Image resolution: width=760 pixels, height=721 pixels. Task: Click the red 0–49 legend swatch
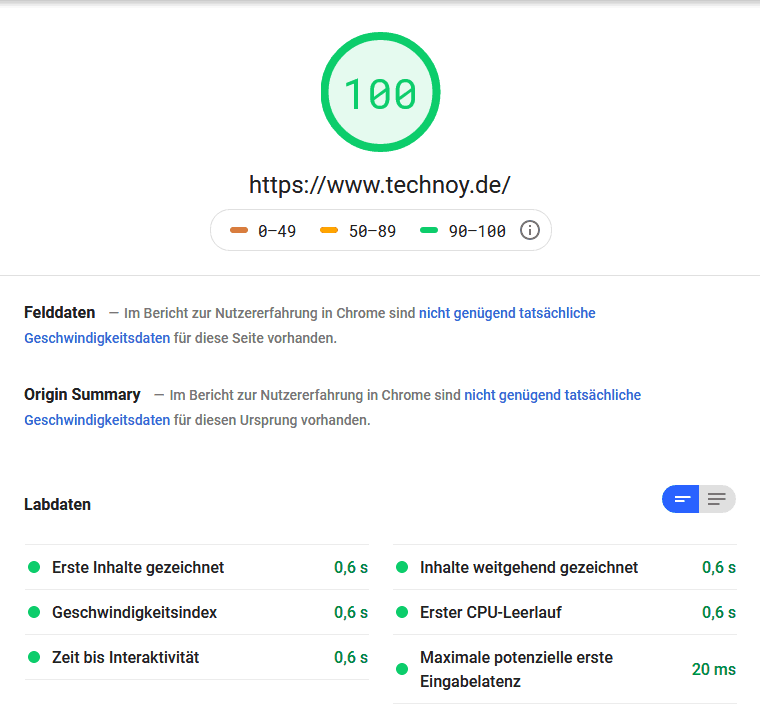[x=239, y=231]
